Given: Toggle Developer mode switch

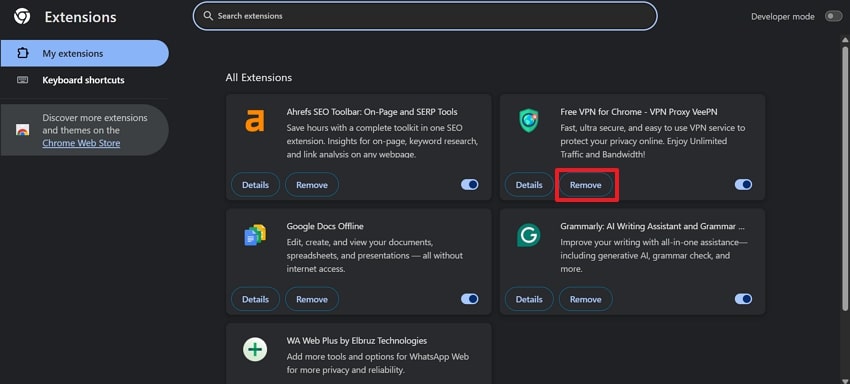Looking at the screenshot, I should tap(833, 16).
